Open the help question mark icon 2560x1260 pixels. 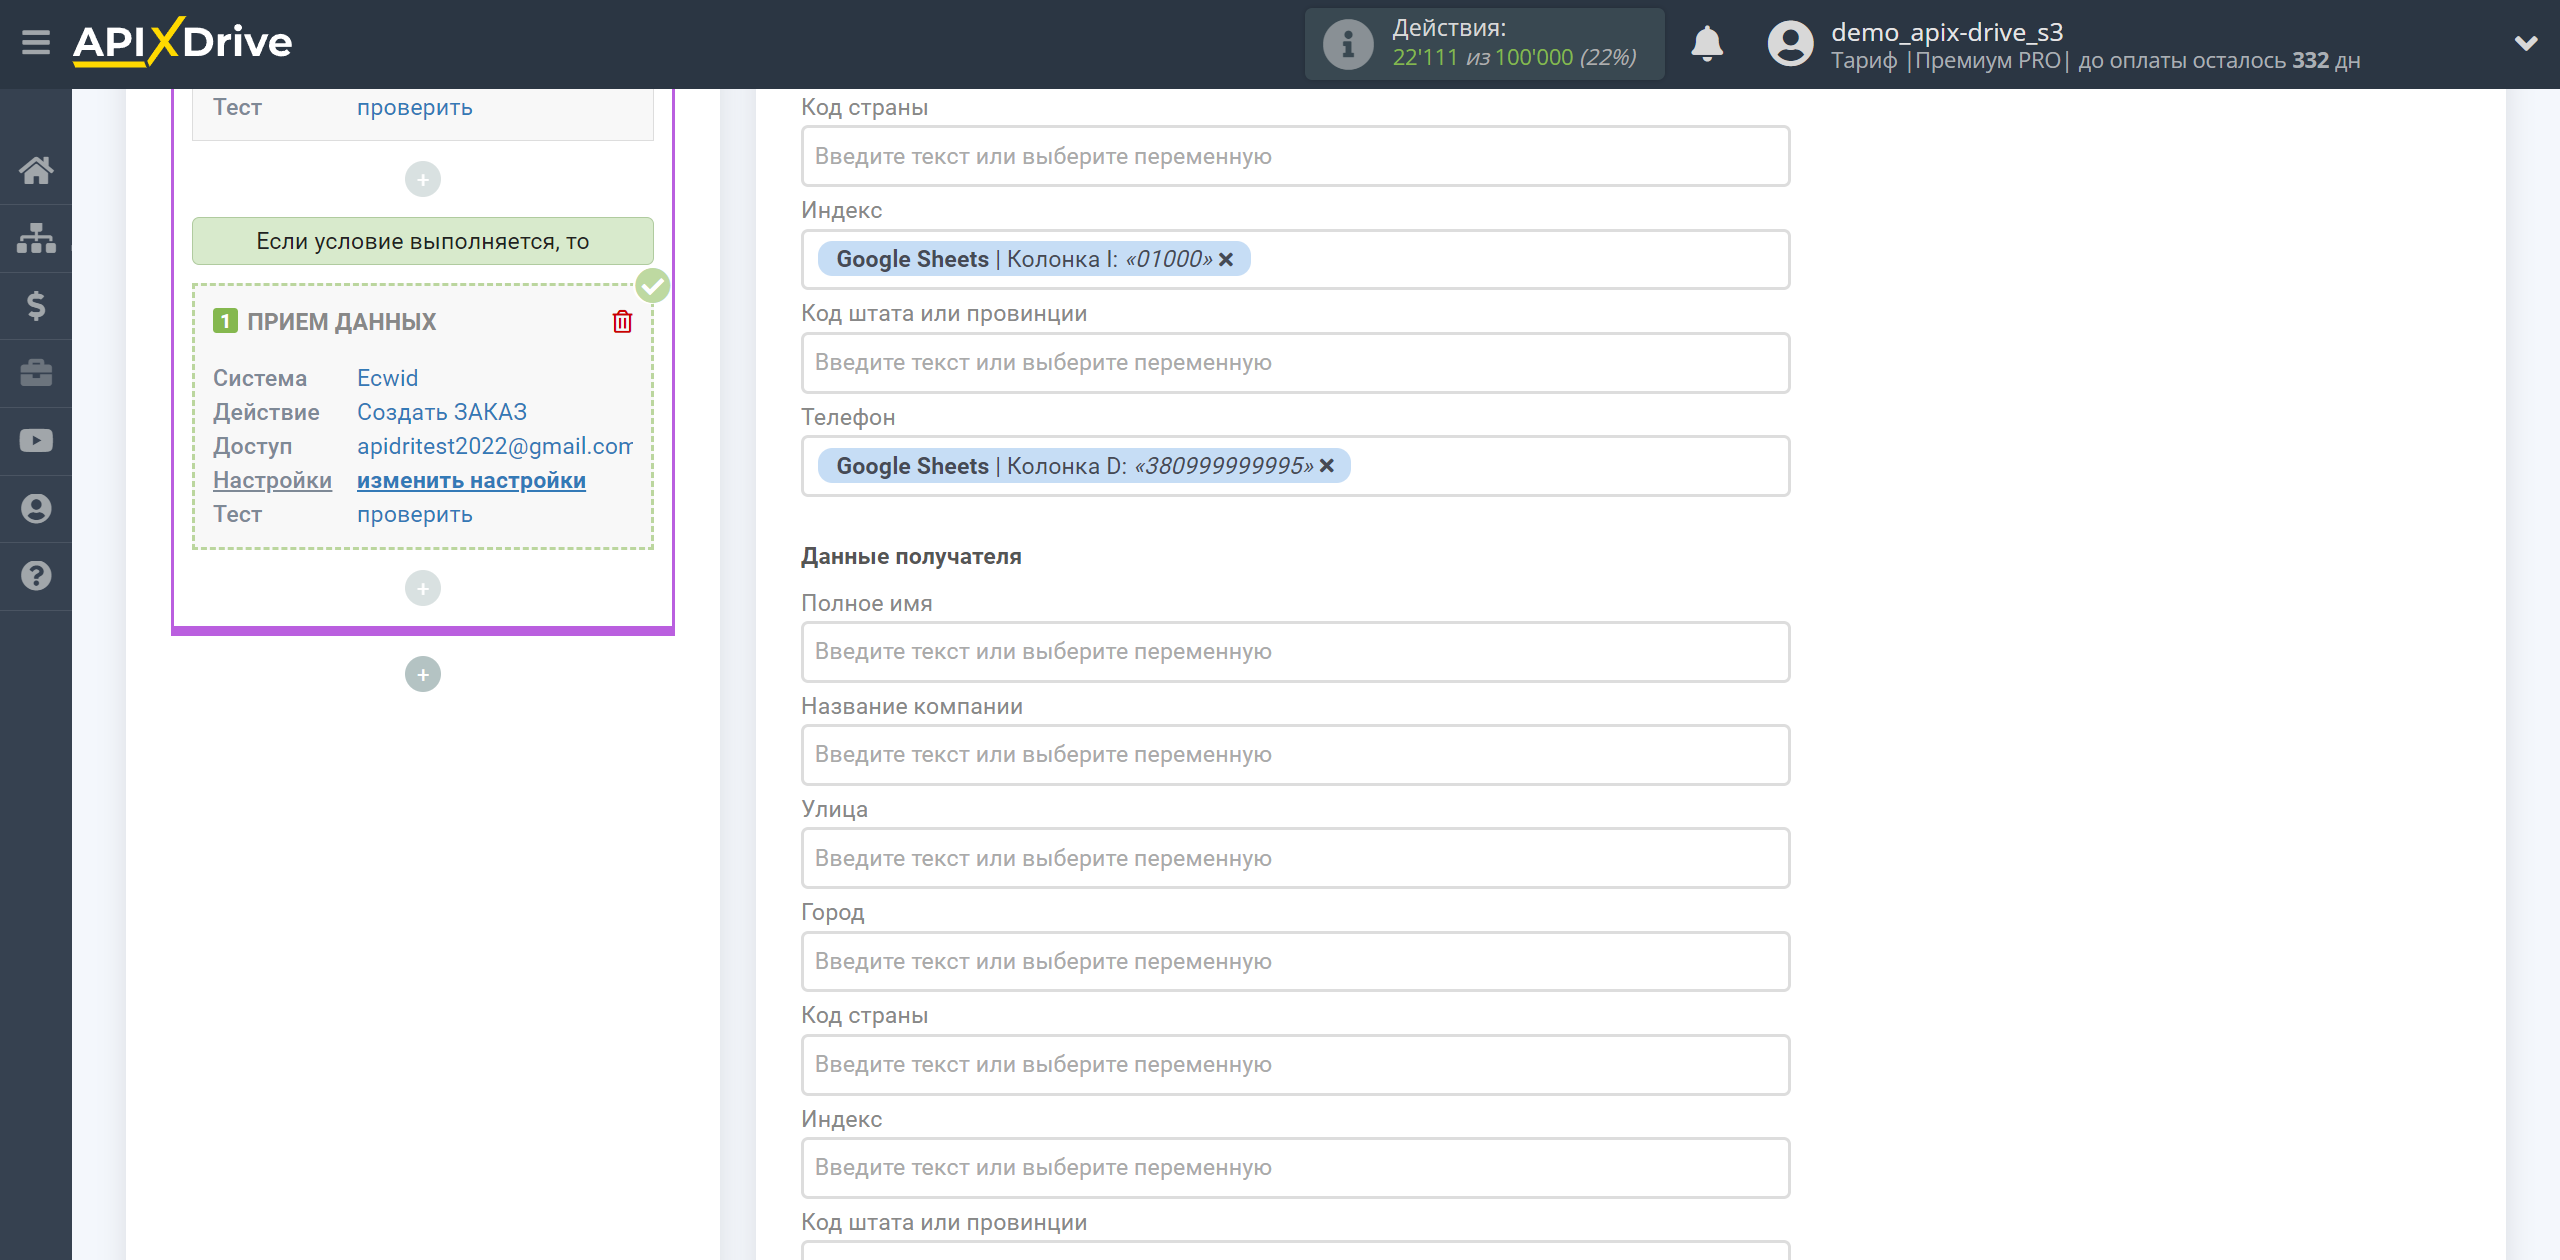coord(36,576)
